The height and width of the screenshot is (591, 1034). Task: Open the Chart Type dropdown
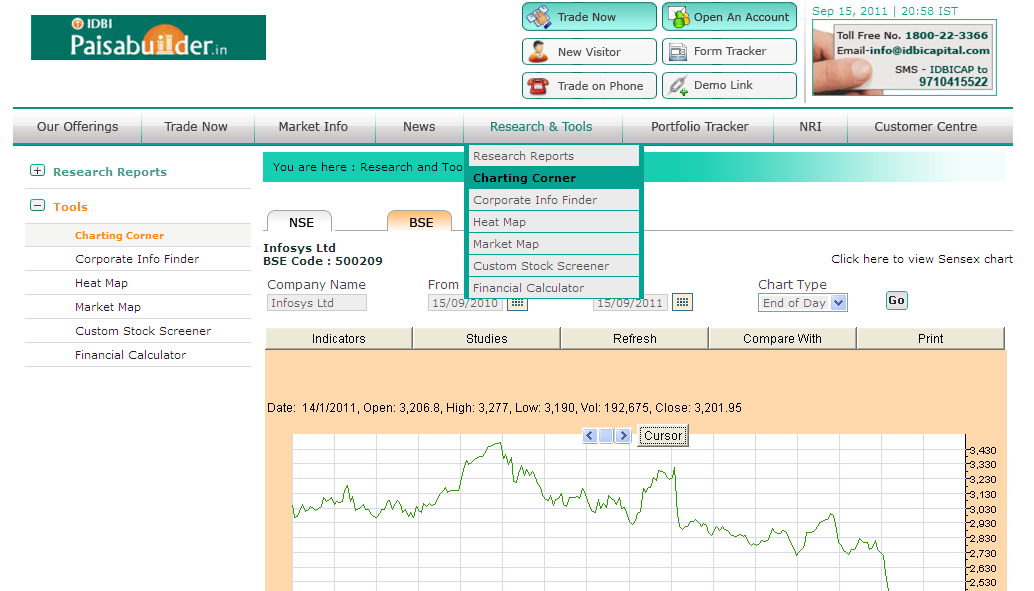click(803, 302)
